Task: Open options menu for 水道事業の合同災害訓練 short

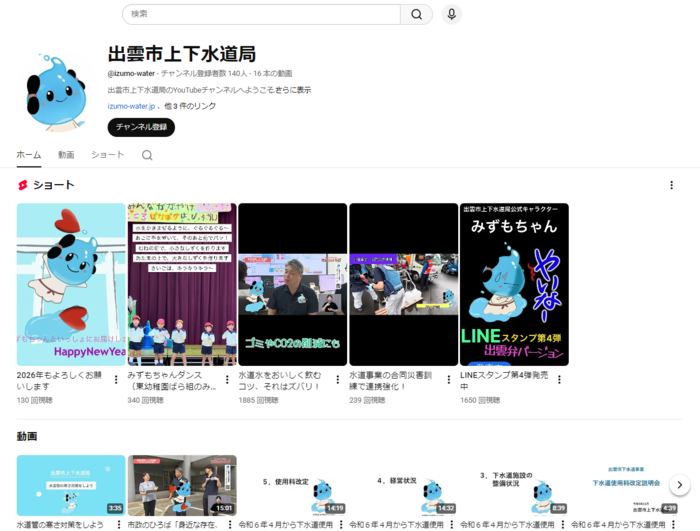Action: [449, 380]
